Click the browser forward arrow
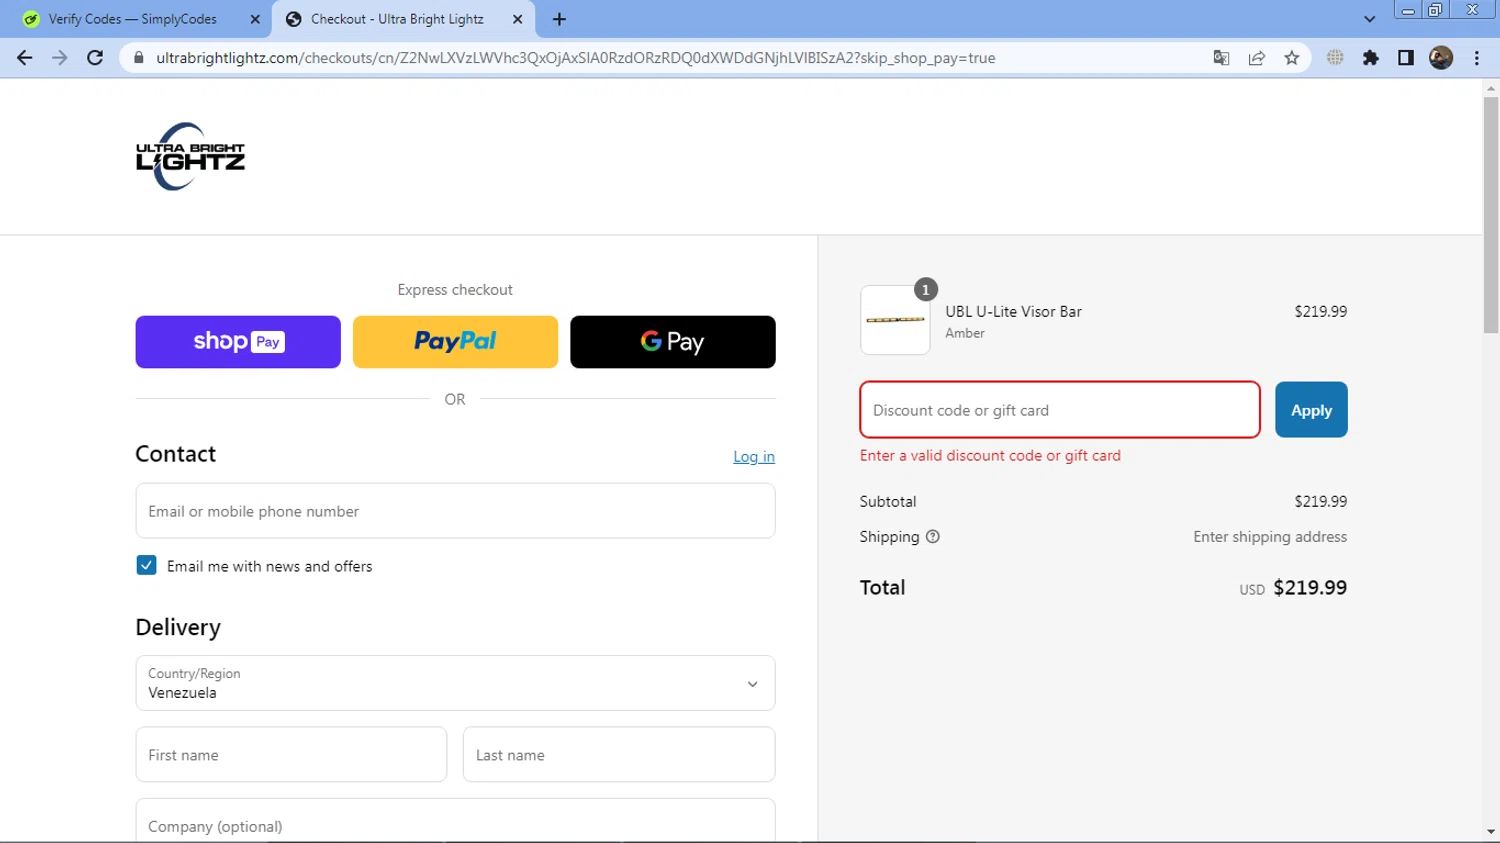This screenshot has height=843, width=1500. click(60, 58)
